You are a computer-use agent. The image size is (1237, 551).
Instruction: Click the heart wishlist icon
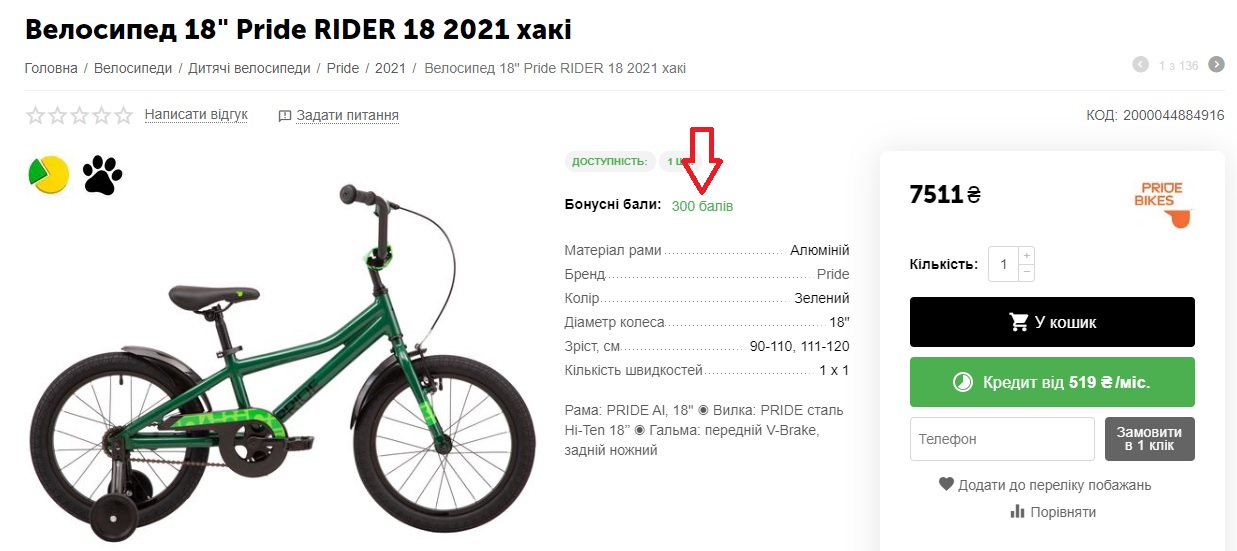click(946, 484)
